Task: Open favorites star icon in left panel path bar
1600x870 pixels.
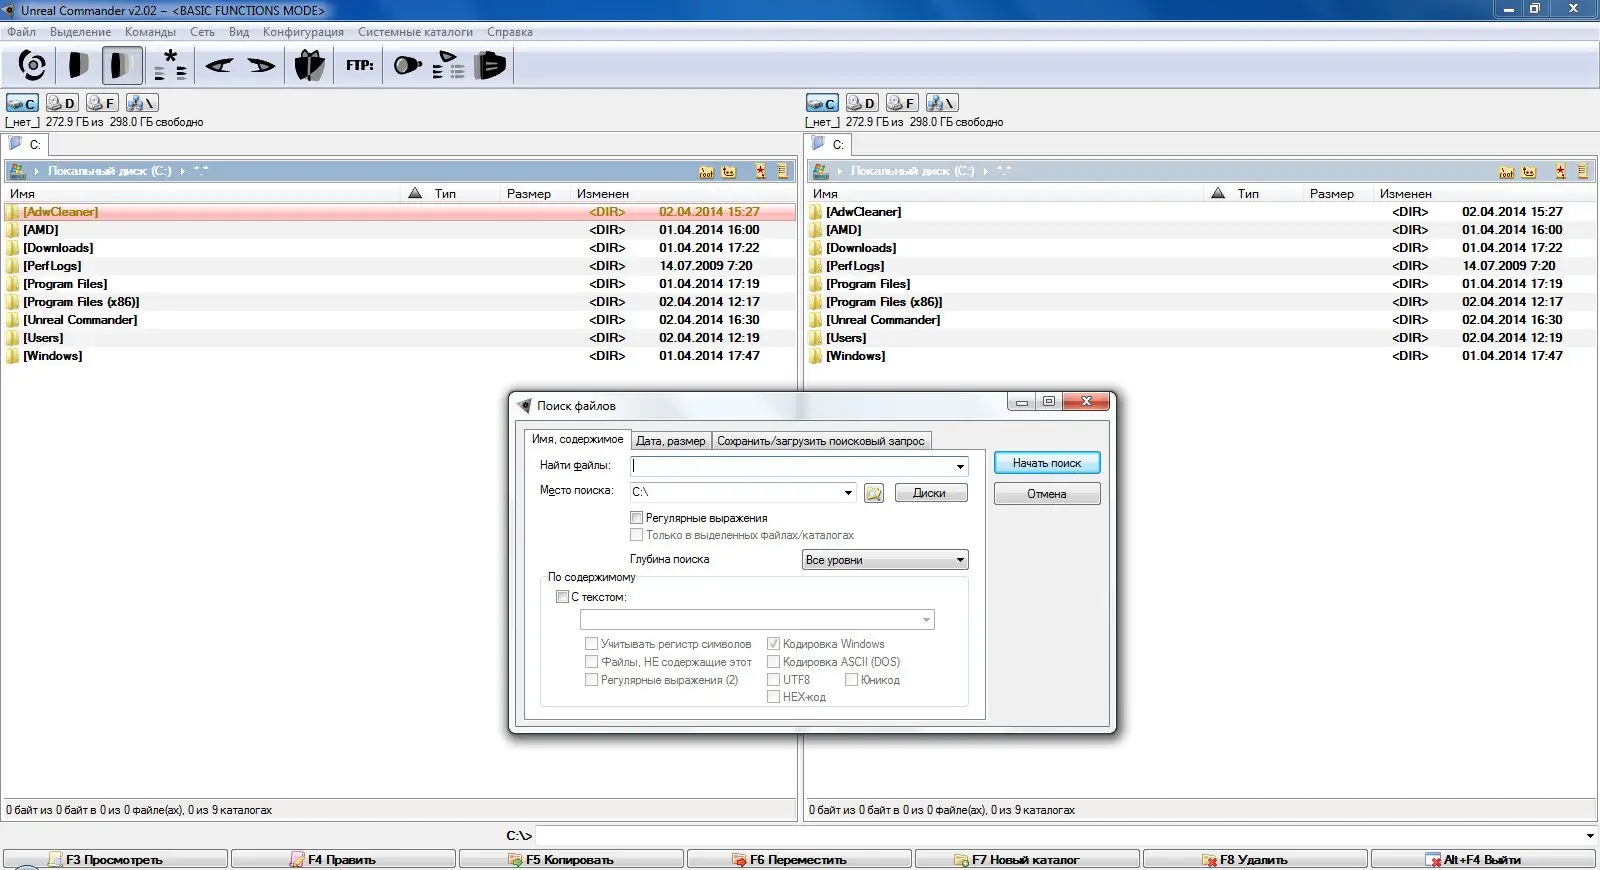Action: [x=761, y=172]
